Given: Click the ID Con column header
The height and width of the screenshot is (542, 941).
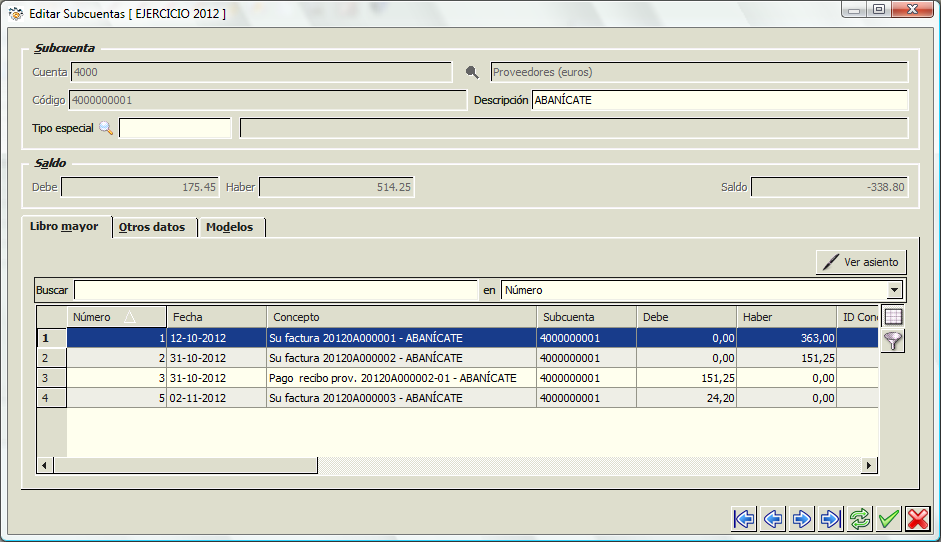Looking at the screenshot, I should tap(858, 317).
